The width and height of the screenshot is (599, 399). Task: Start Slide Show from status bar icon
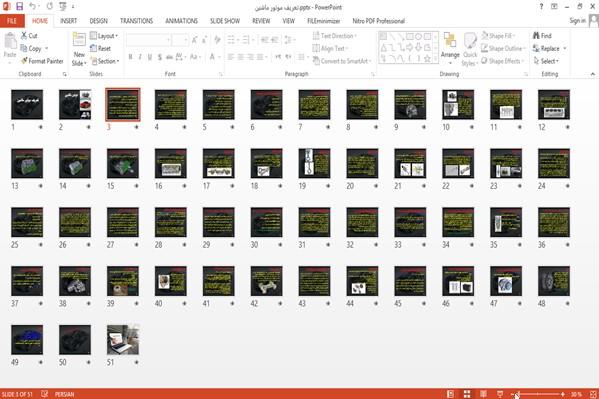(500, 394)
